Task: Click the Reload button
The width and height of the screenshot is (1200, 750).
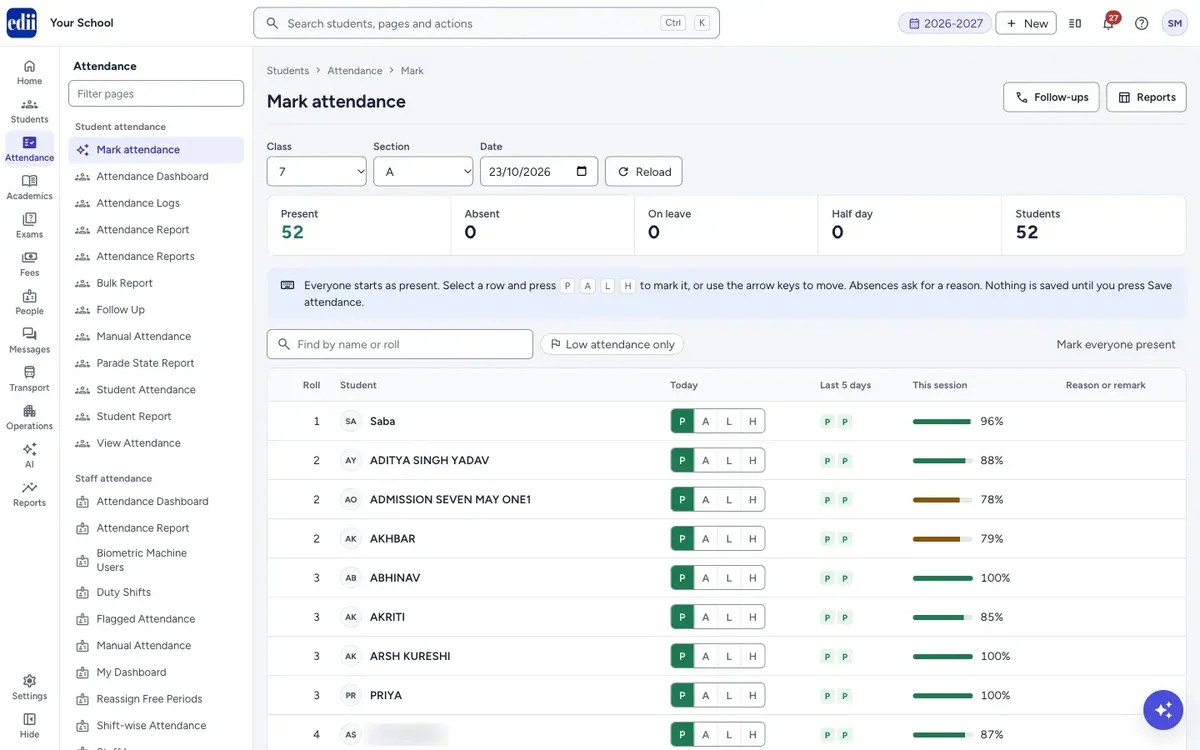Action: point(644,171)
